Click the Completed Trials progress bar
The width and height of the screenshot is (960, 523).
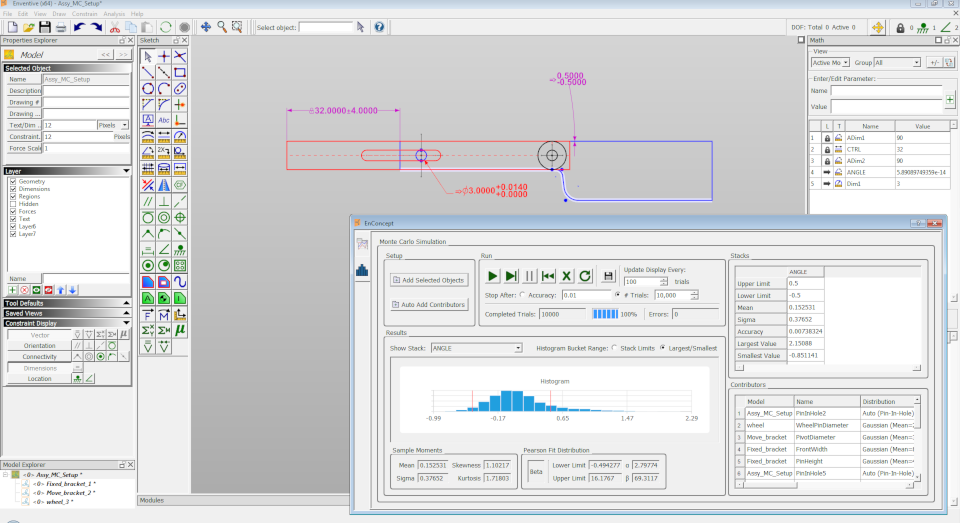(605, 314)
